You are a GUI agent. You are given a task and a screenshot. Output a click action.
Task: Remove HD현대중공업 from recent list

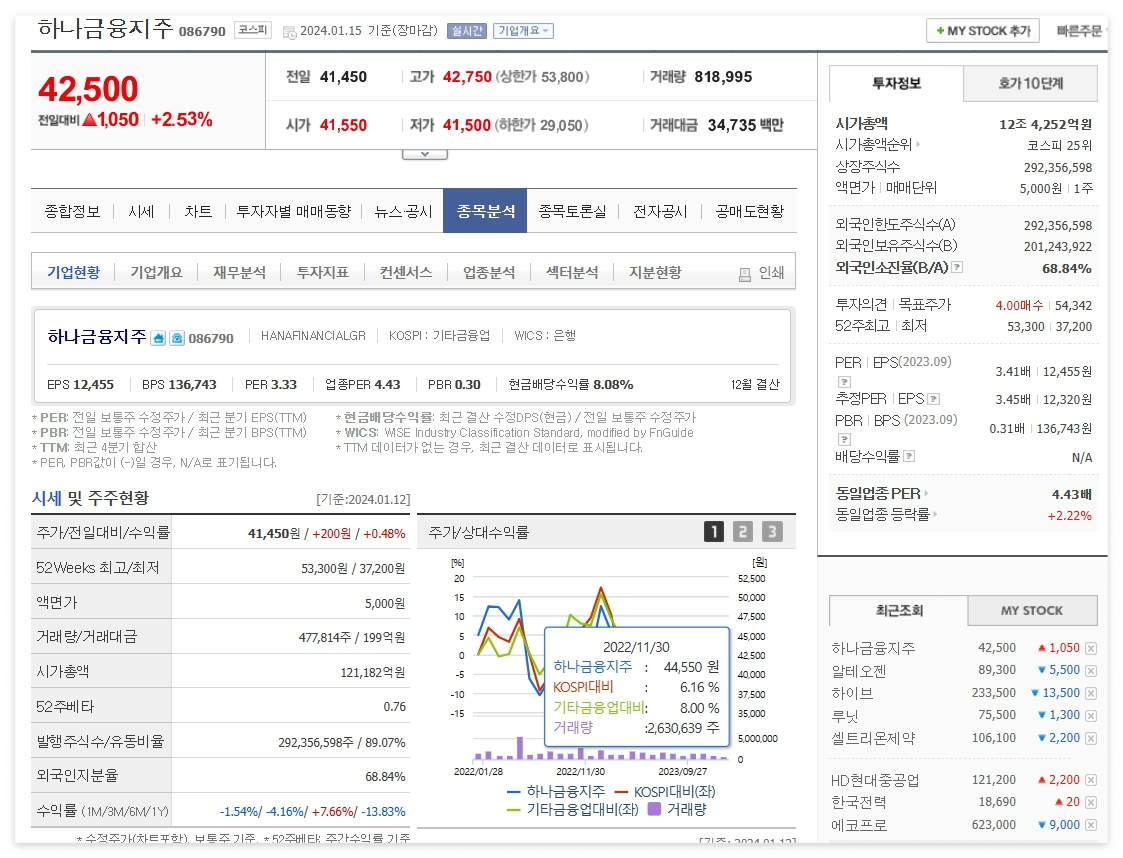click(1091, 780)
